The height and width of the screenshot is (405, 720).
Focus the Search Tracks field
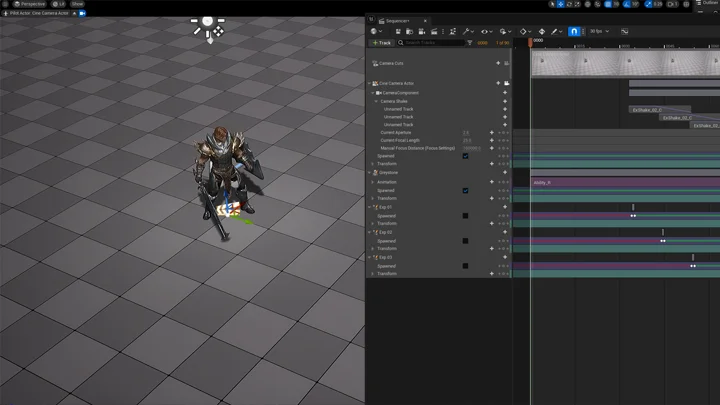431,43
